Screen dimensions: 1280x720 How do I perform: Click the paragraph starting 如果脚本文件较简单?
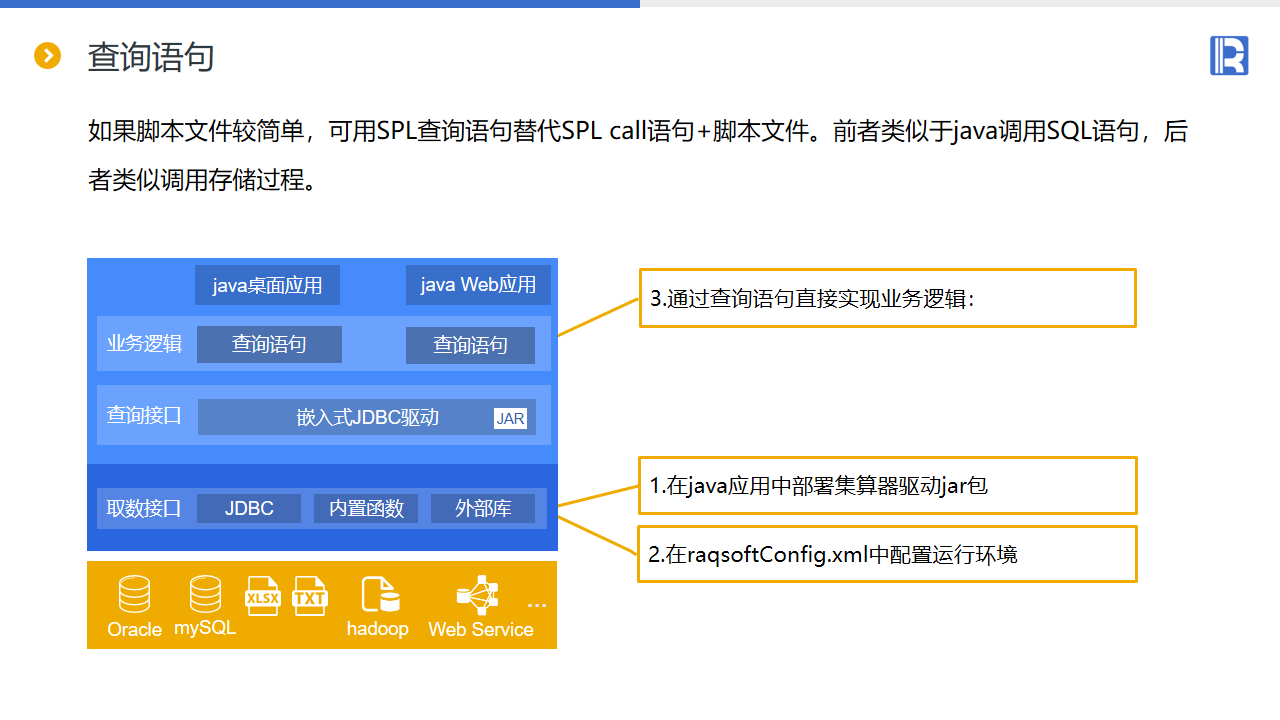click(638, 157)
